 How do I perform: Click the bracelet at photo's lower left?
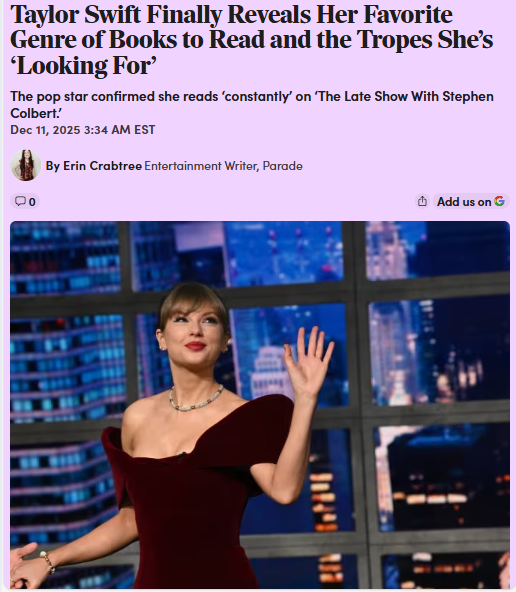click(48, 561)
